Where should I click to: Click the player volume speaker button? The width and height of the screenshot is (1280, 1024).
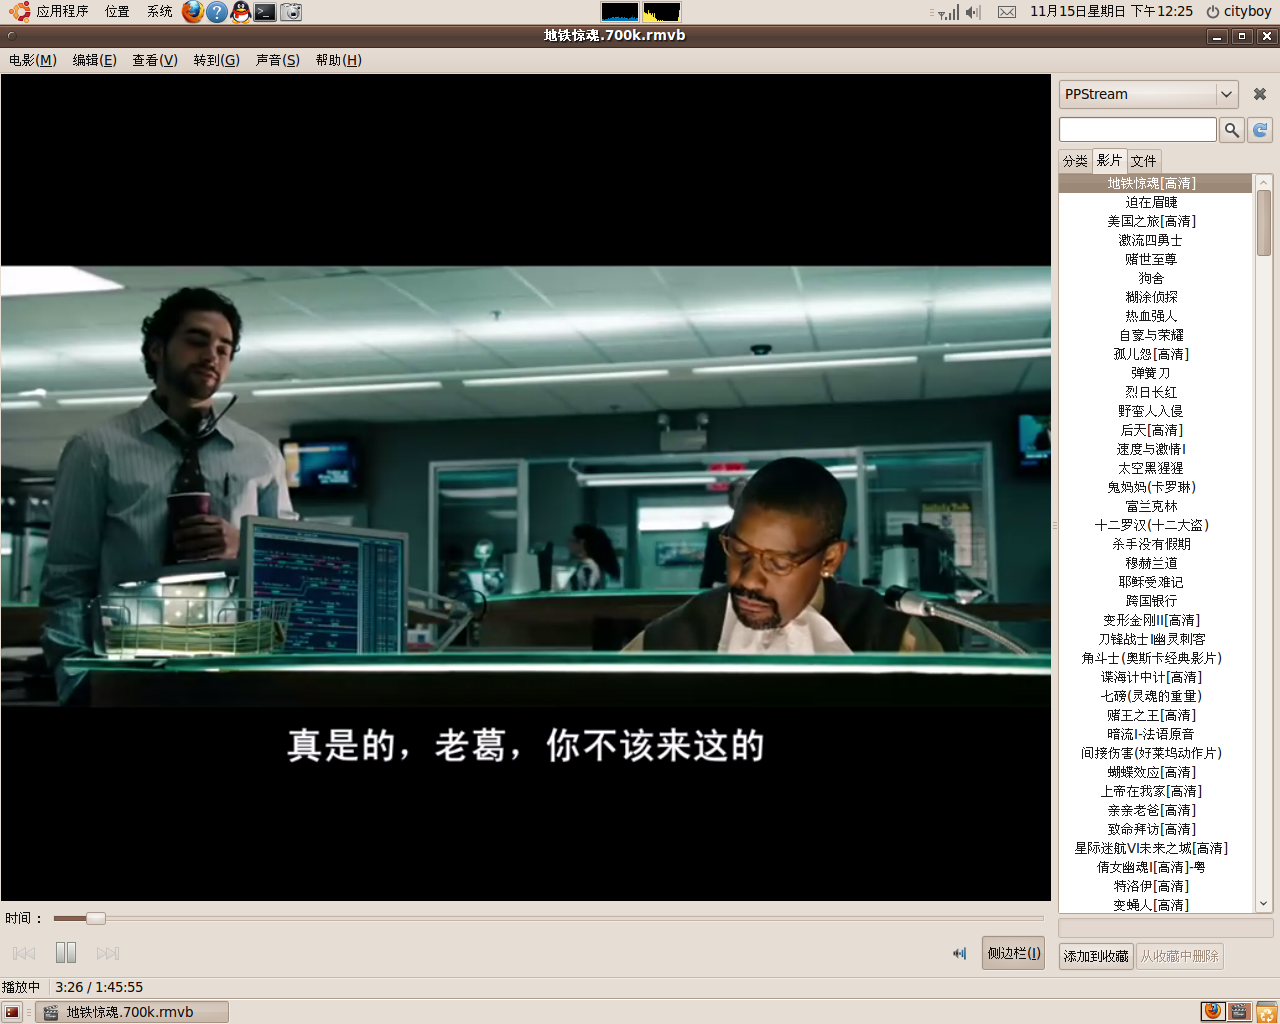tap(960, 953)
